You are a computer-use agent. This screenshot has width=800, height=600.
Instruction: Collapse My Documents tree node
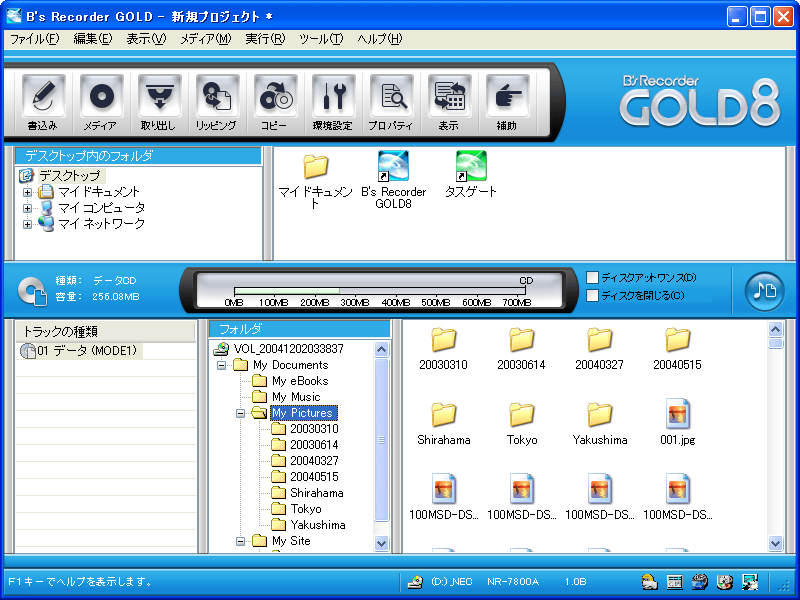click(221, 365)
